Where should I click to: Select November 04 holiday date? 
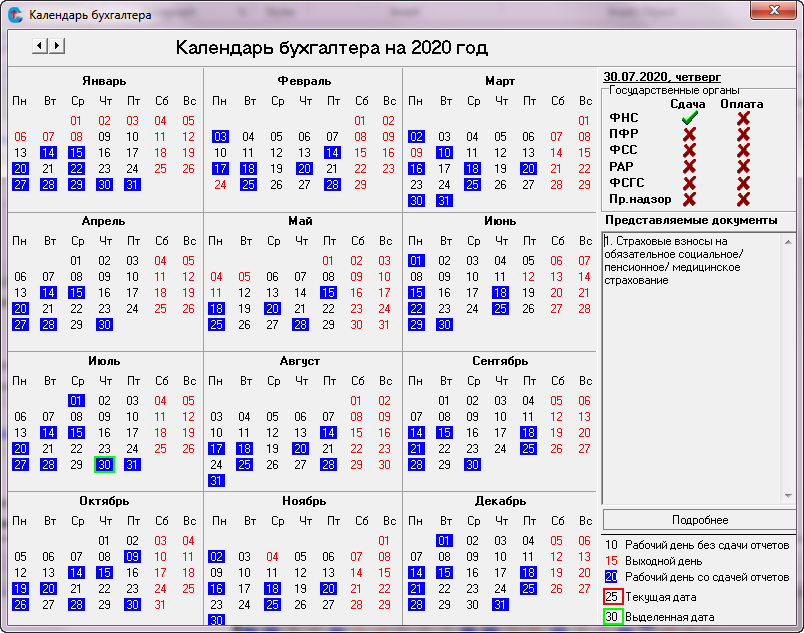point(272,556)
